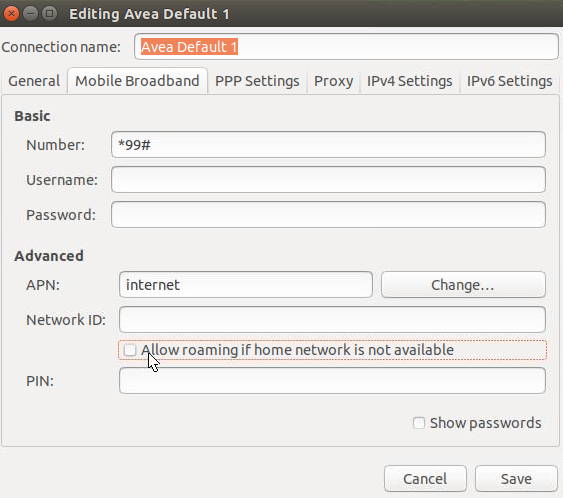
Task: Minimize the connection editor window
Action: point(31,14)
